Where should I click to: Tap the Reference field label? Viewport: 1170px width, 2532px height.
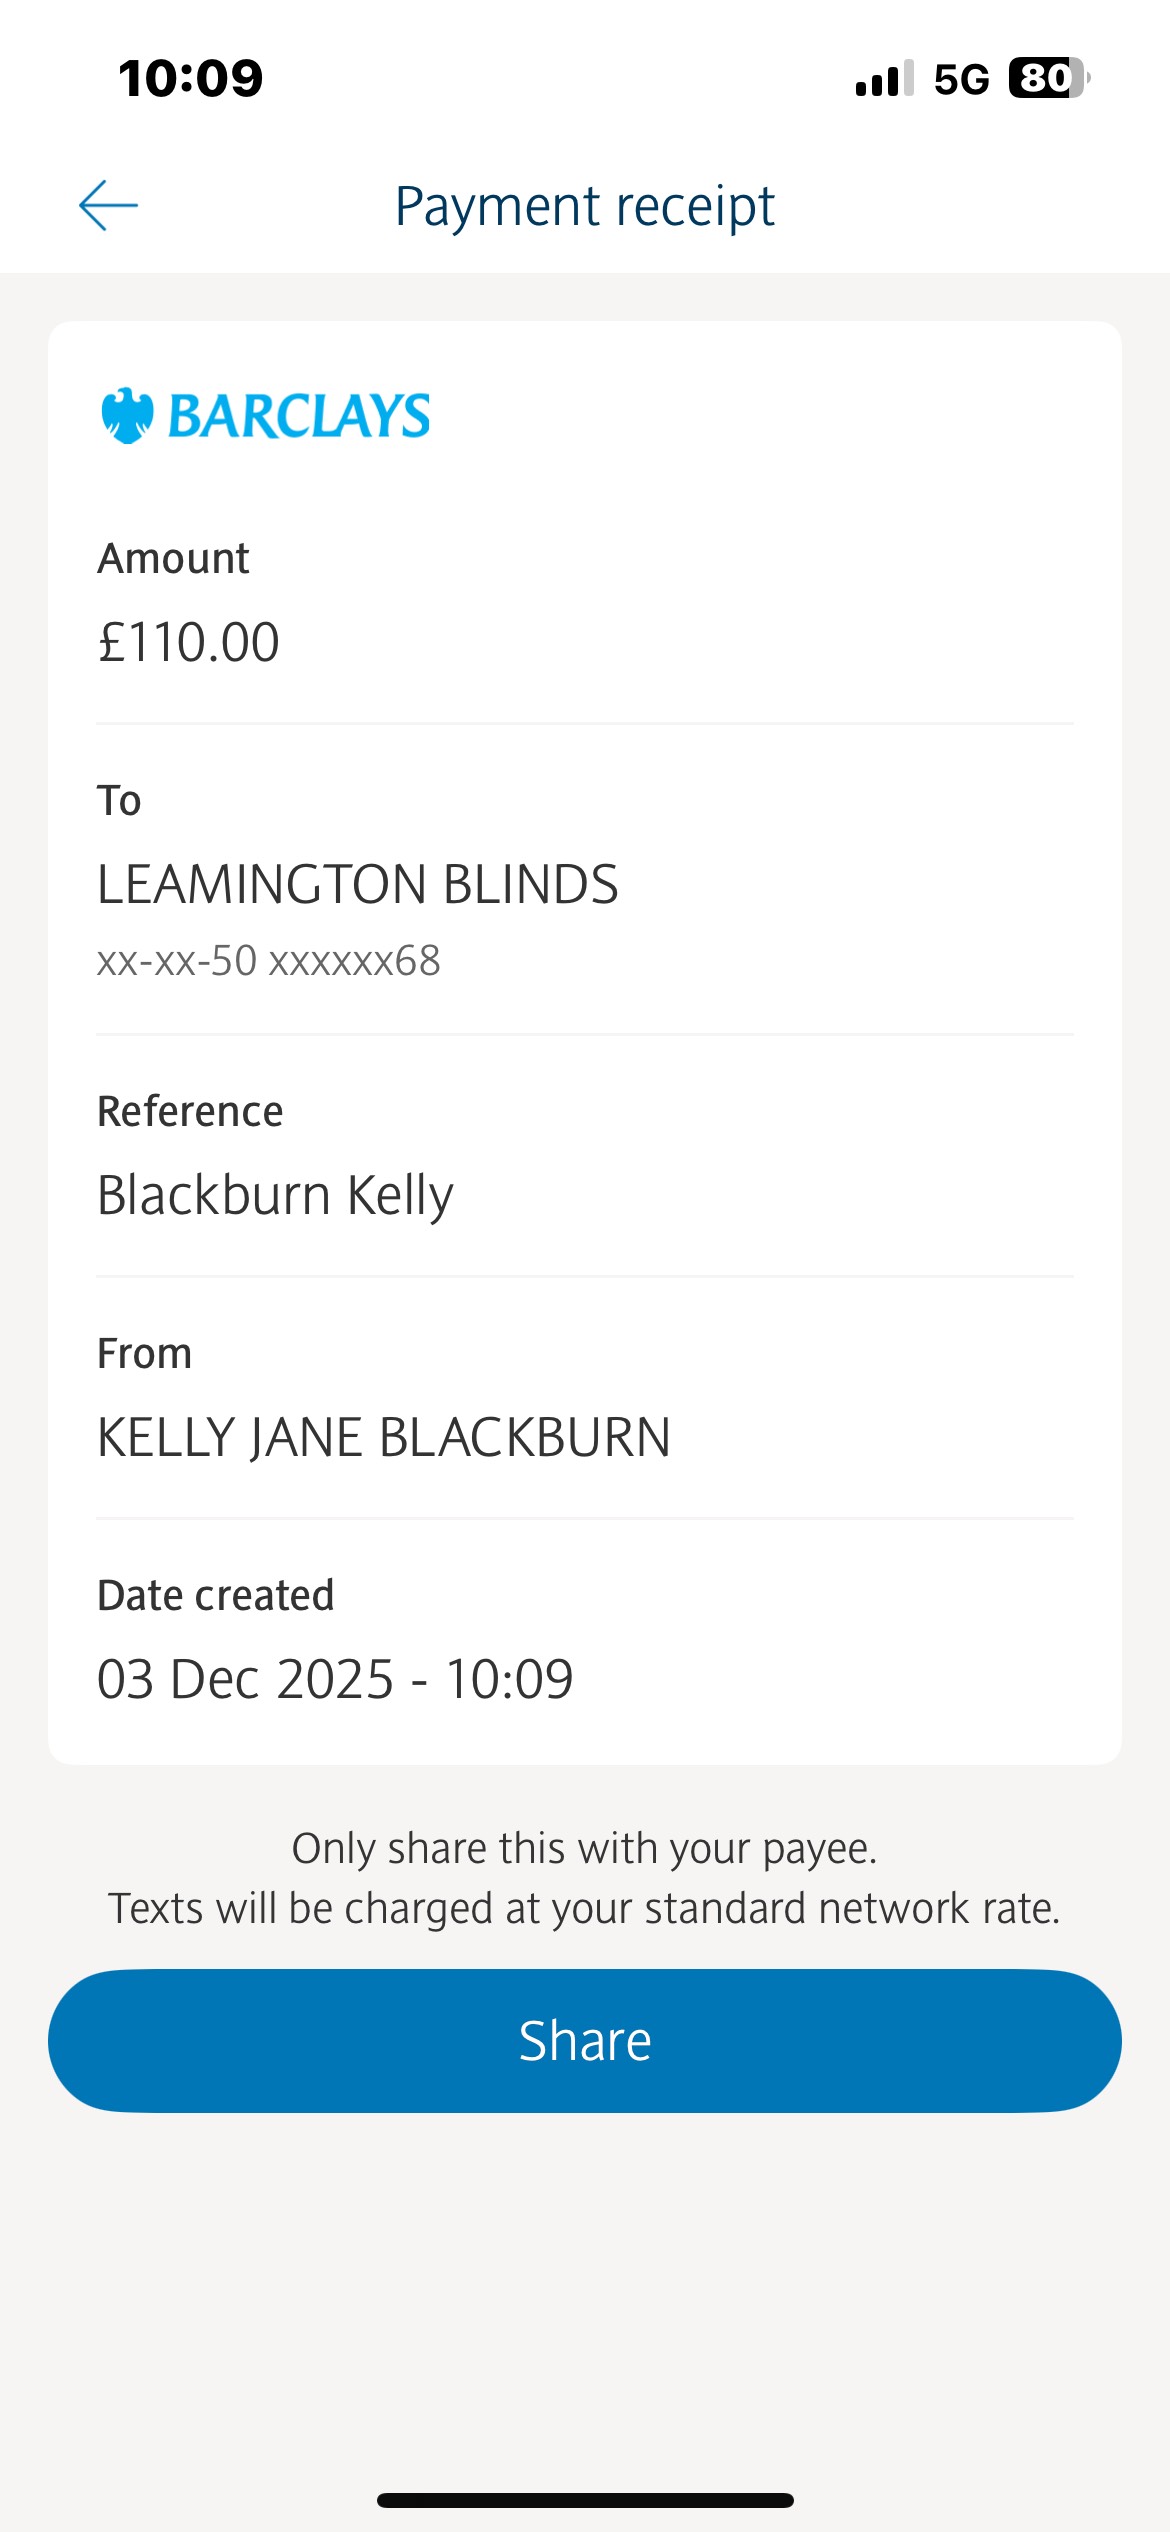pyautogui.click(x=190, y=1111)
